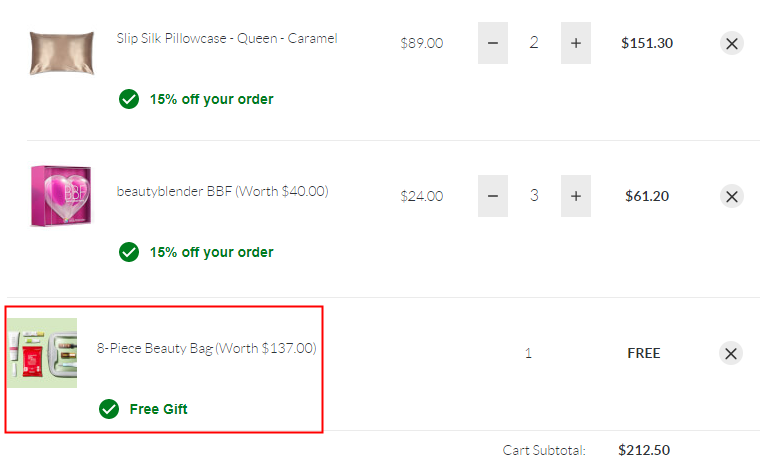Remove beautyblender BBF from cart
Screen dimensions: 767x470
pos(732,197)
